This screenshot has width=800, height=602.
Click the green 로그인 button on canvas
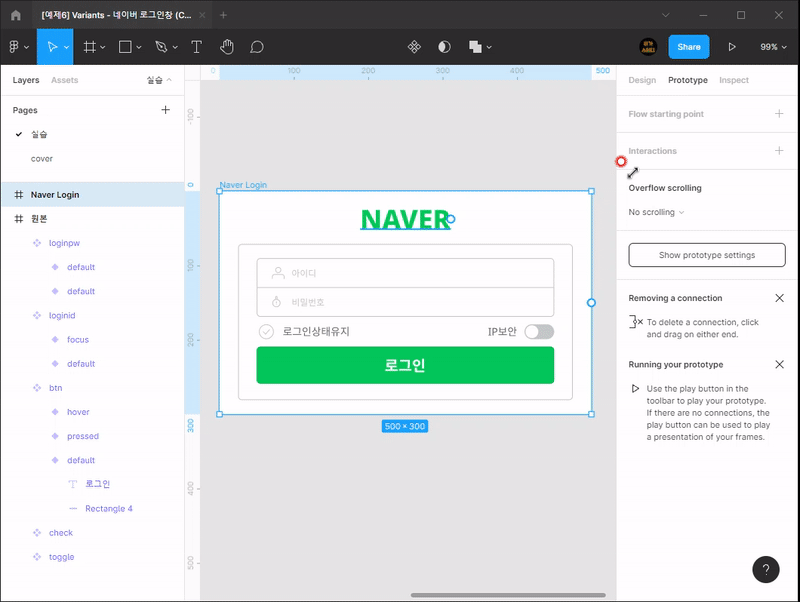[405, 365]
